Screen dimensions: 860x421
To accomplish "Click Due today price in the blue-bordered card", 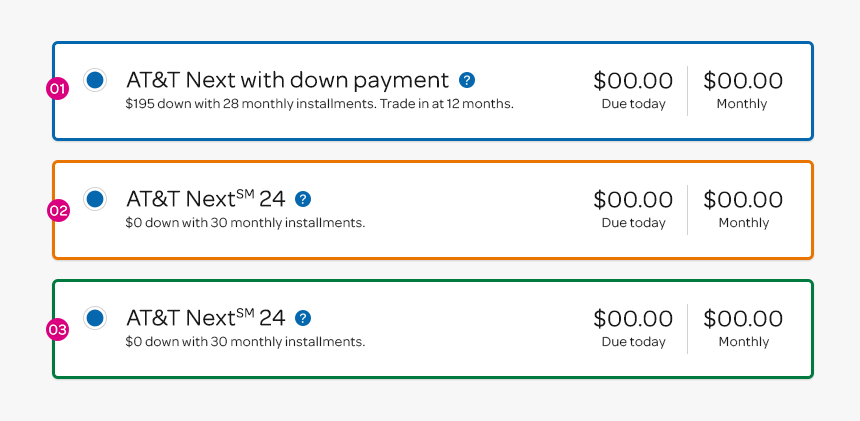I will coord(633,81).
